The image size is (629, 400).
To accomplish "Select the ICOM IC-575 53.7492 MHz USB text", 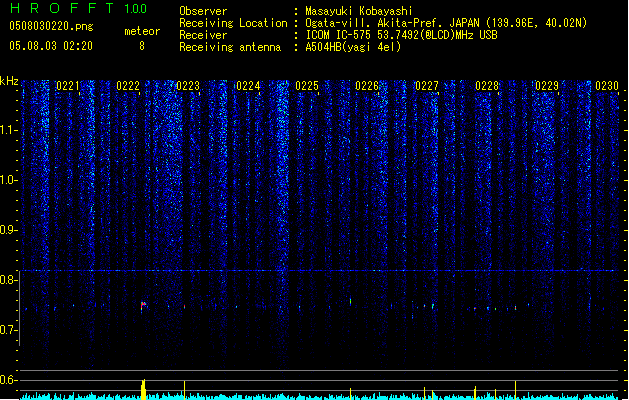I will click(x=402, y=35).
